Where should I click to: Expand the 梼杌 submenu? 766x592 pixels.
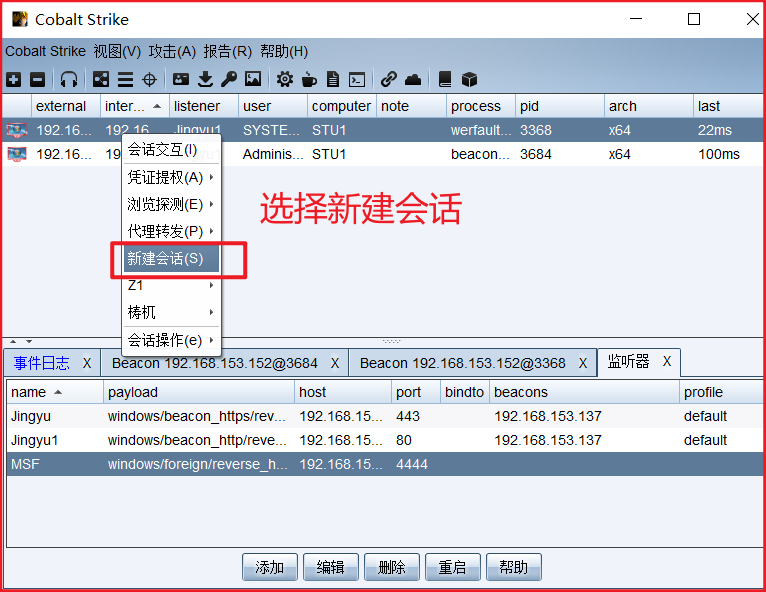pyautogui.click(x=171, y=312)
